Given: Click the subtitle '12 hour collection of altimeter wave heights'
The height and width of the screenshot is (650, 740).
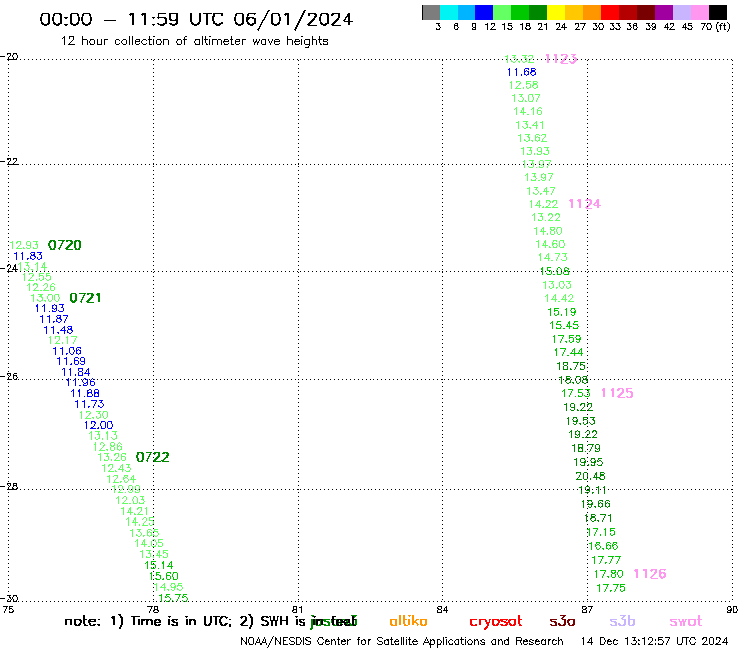Looking at the screenshot, I should tap(195, 41).
